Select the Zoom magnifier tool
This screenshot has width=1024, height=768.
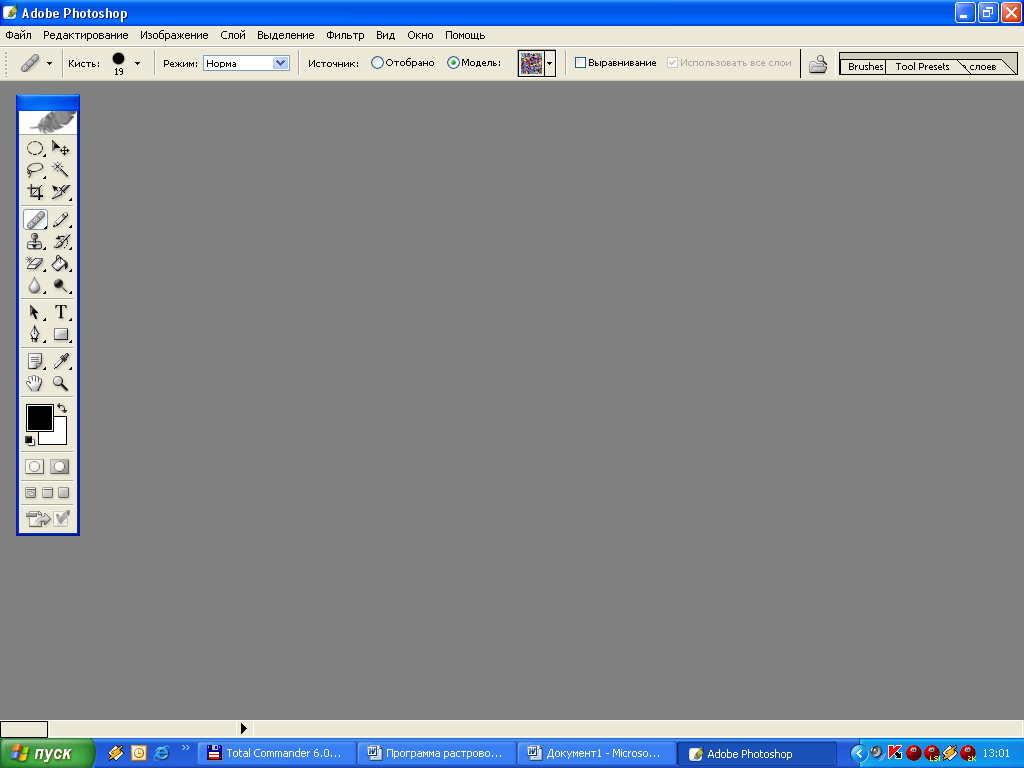tap(61, 383)
